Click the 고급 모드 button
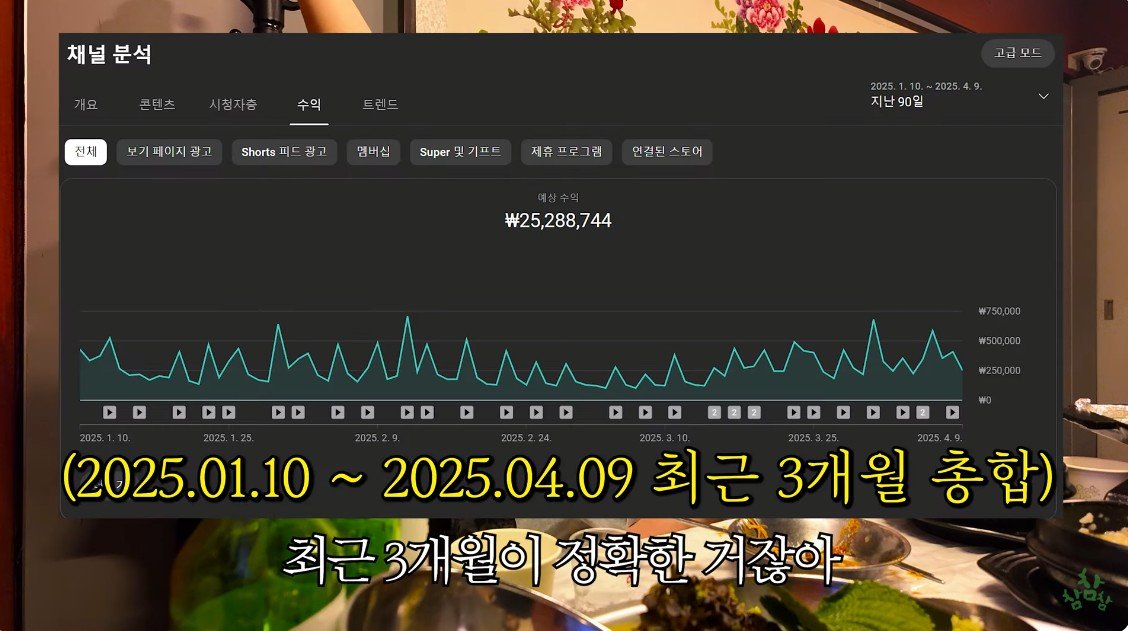Image resolution: width=1128 pixels, height=631 pixels. [x=1017, y=53]
